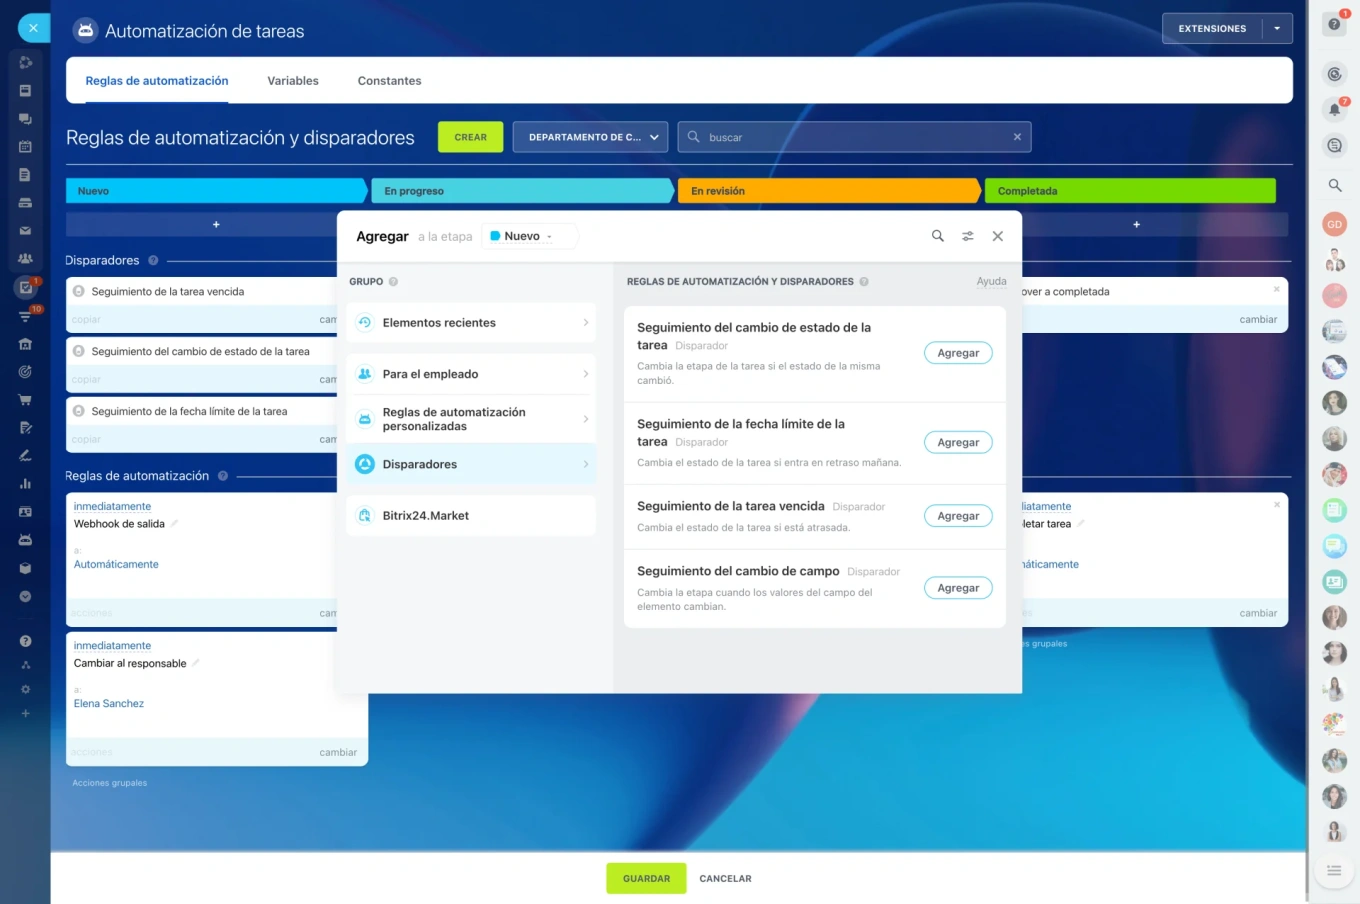Open the Nuevo stage dropdown in dialog

point(530,236)
